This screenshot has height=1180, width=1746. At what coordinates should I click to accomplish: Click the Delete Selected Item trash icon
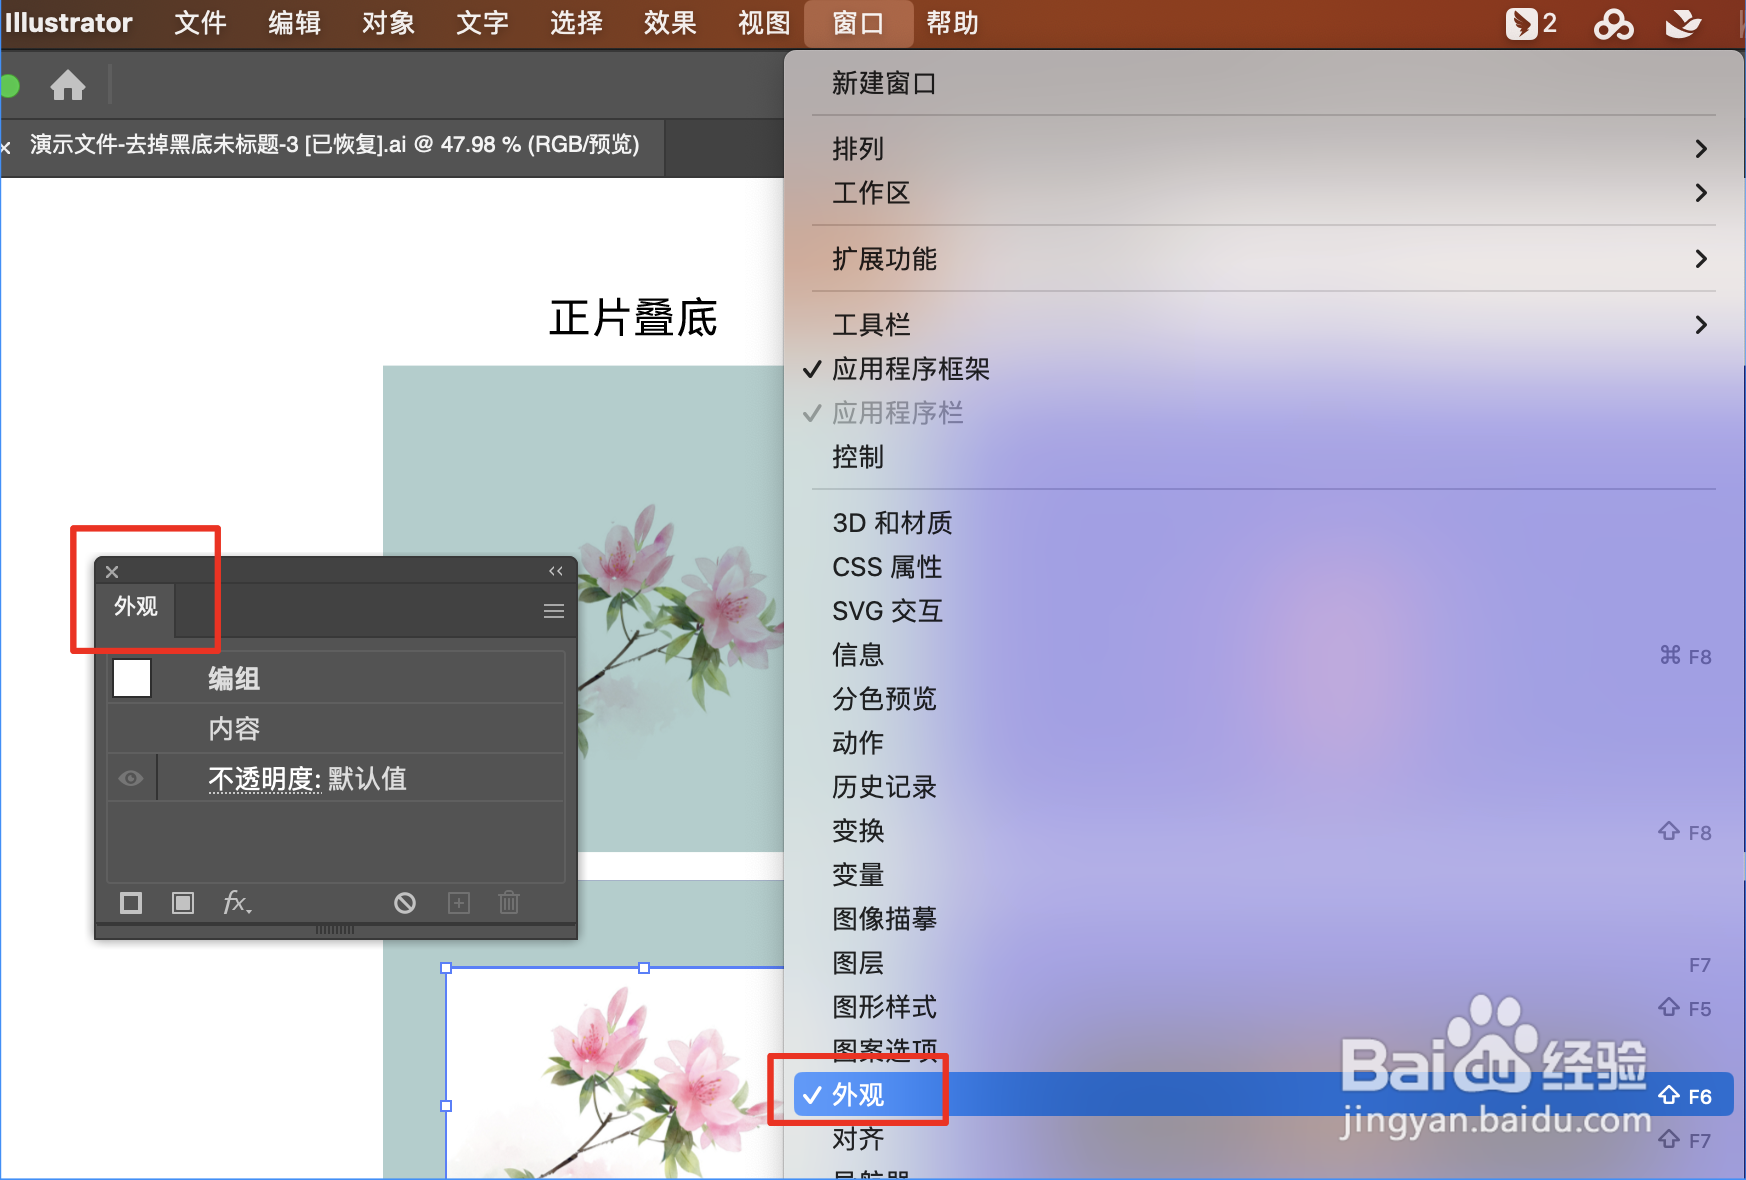509,903
